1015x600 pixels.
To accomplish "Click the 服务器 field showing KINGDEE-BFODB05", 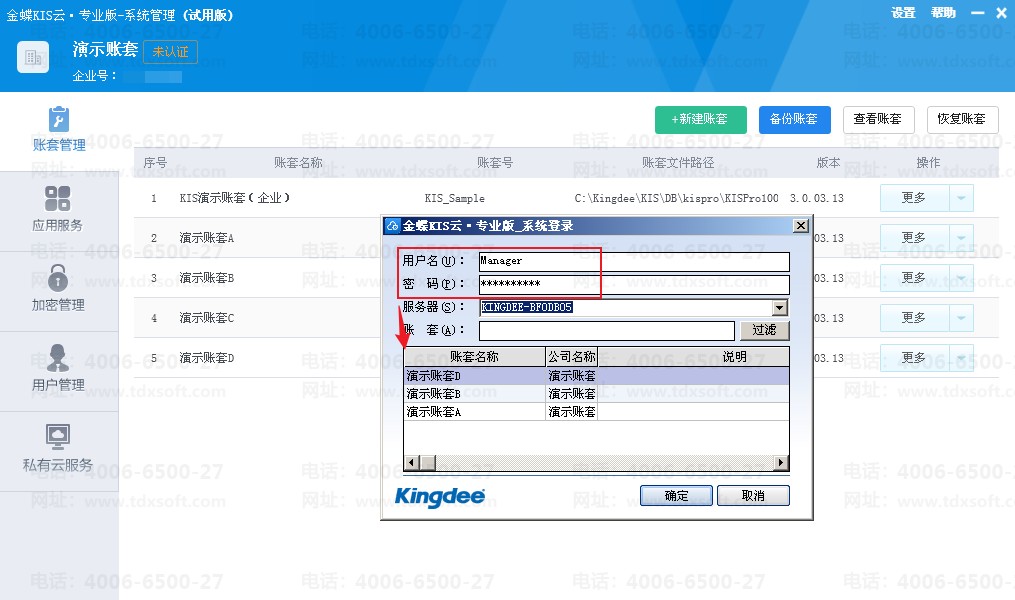I will pos(626,307).
